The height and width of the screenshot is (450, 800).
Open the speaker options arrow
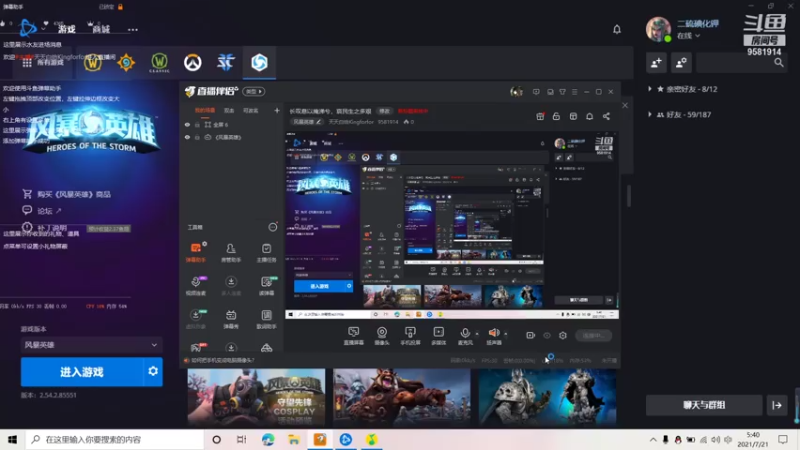click(506, 334)
